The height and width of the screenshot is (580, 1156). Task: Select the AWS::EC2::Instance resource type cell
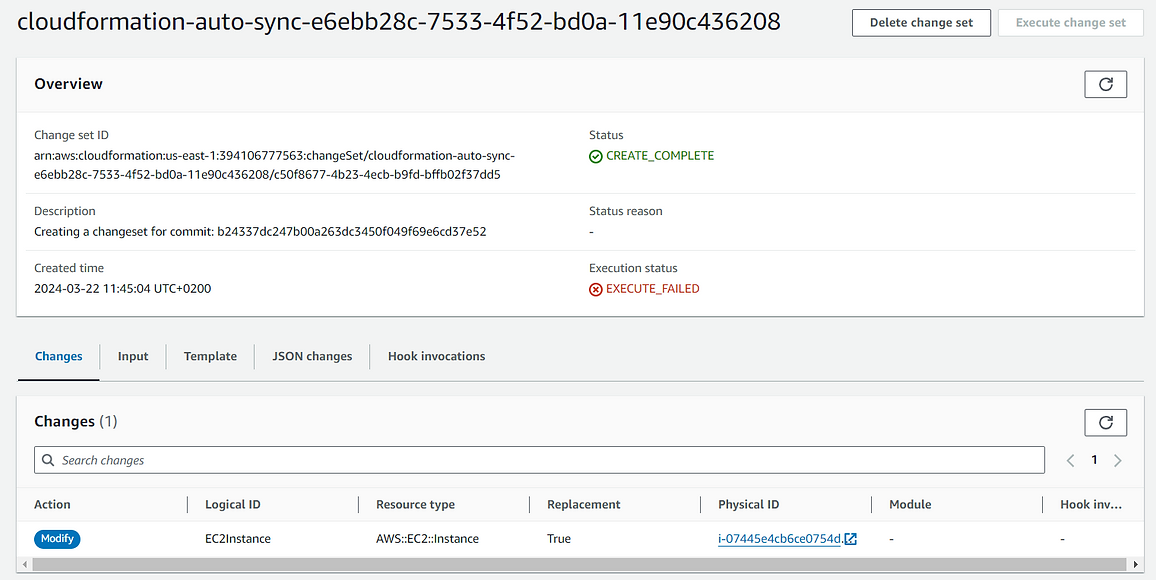tap(428, 539)
